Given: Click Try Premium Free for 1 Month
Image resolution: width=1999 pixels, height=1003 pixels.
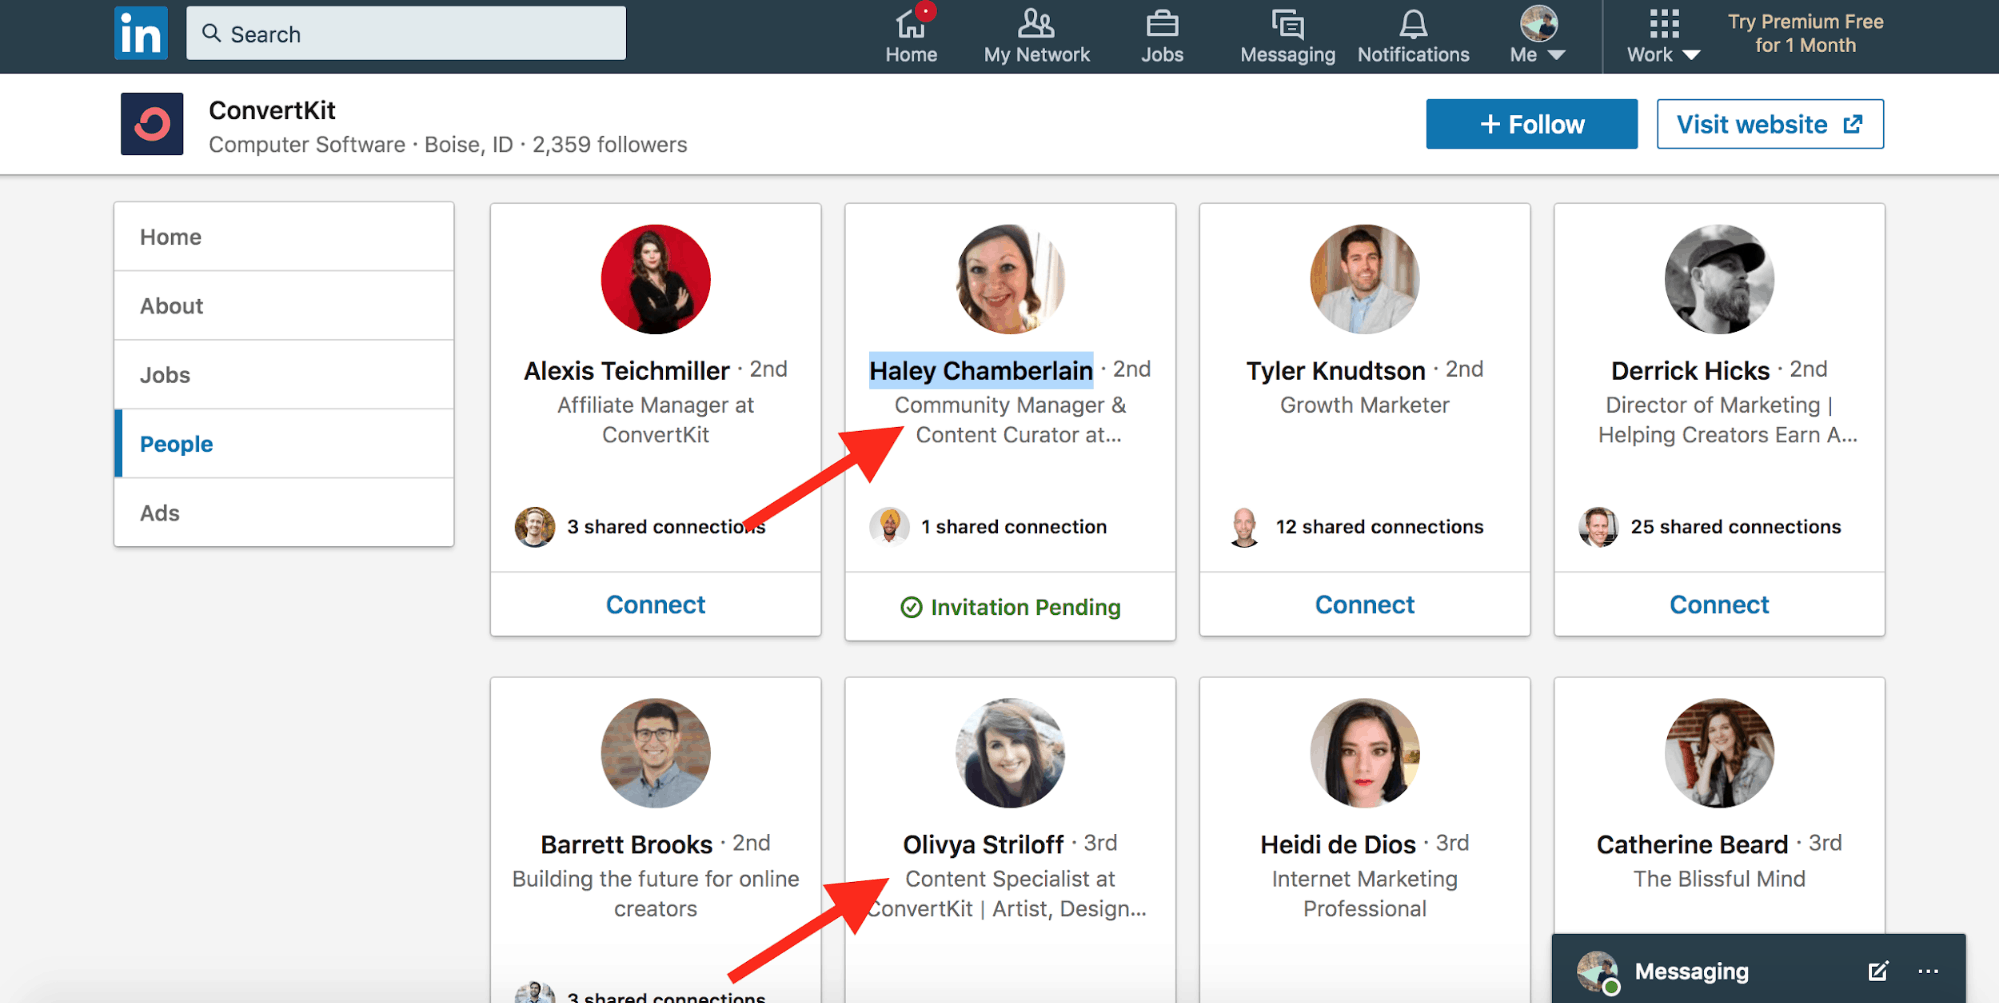Looking at the screenshot, I should pos(1805,33).
